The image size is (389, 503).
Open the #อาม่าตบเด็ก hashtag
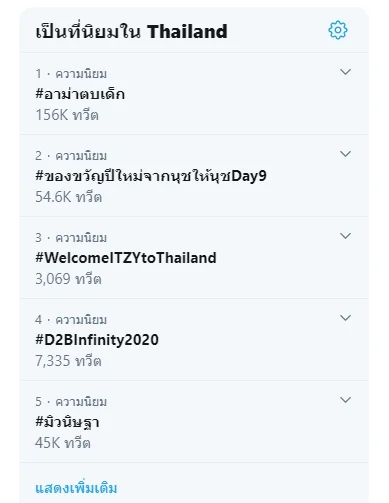80,94
